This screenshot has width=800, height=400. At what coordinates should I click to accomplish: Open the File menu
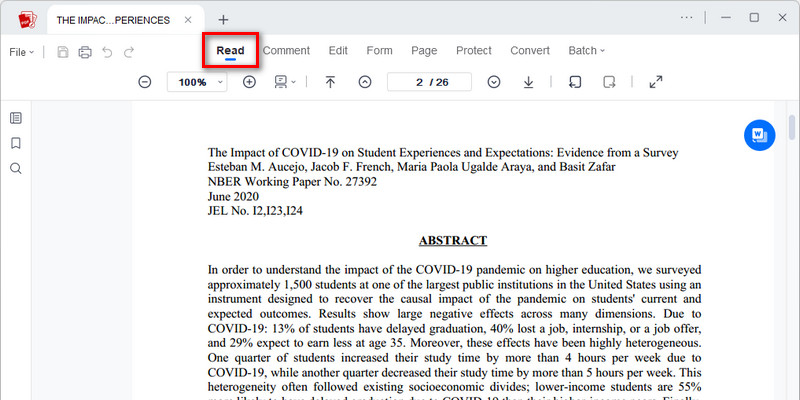(21, 52)
